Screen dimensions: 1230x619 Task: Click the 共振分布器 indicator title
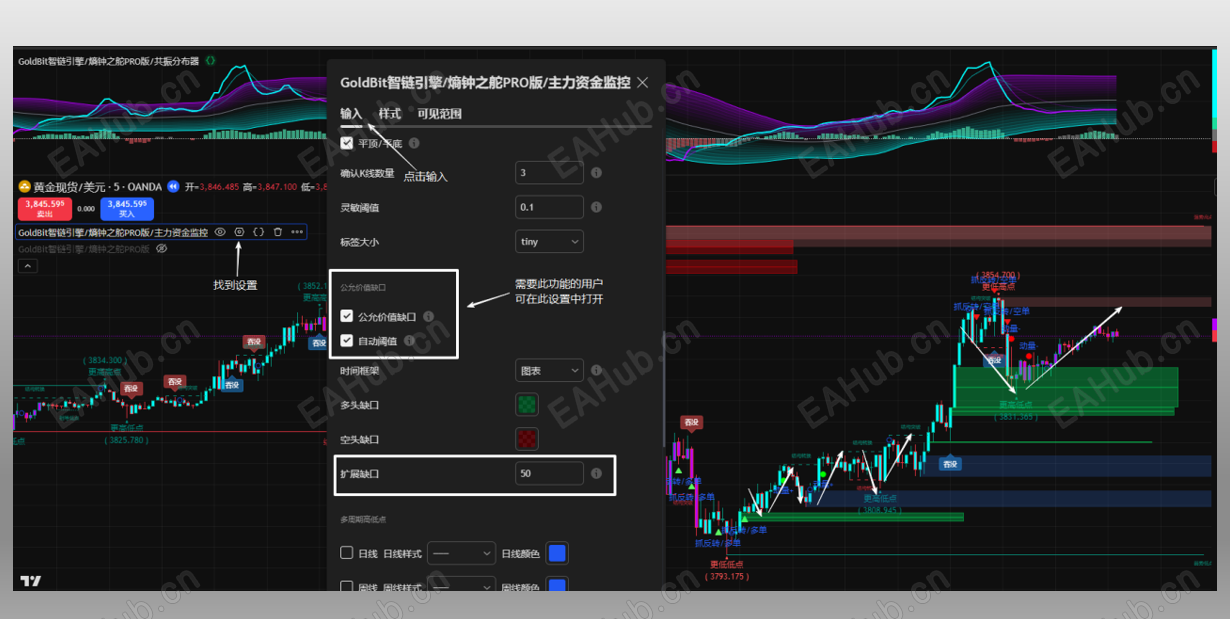coord(108,61)
